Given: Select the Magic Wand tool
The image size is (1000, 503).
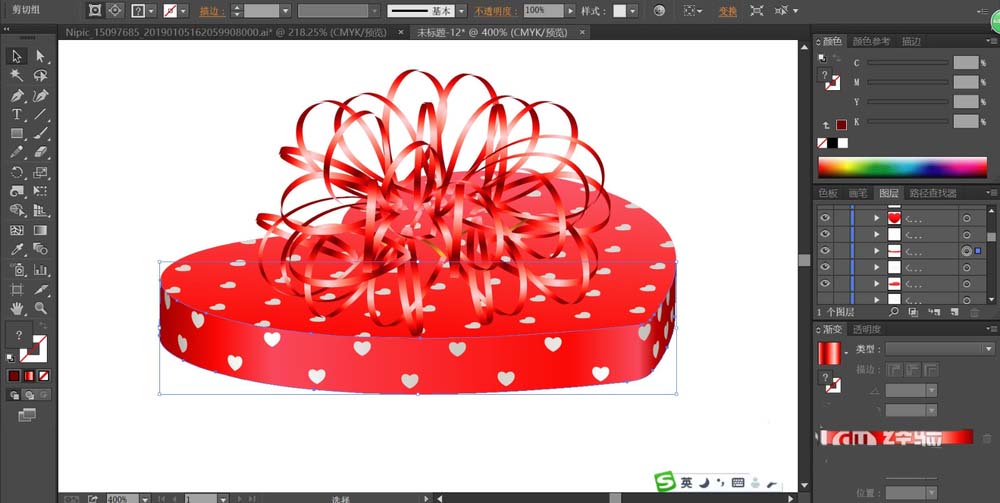Looking at the screenshot, I should (x=17, y=76).
